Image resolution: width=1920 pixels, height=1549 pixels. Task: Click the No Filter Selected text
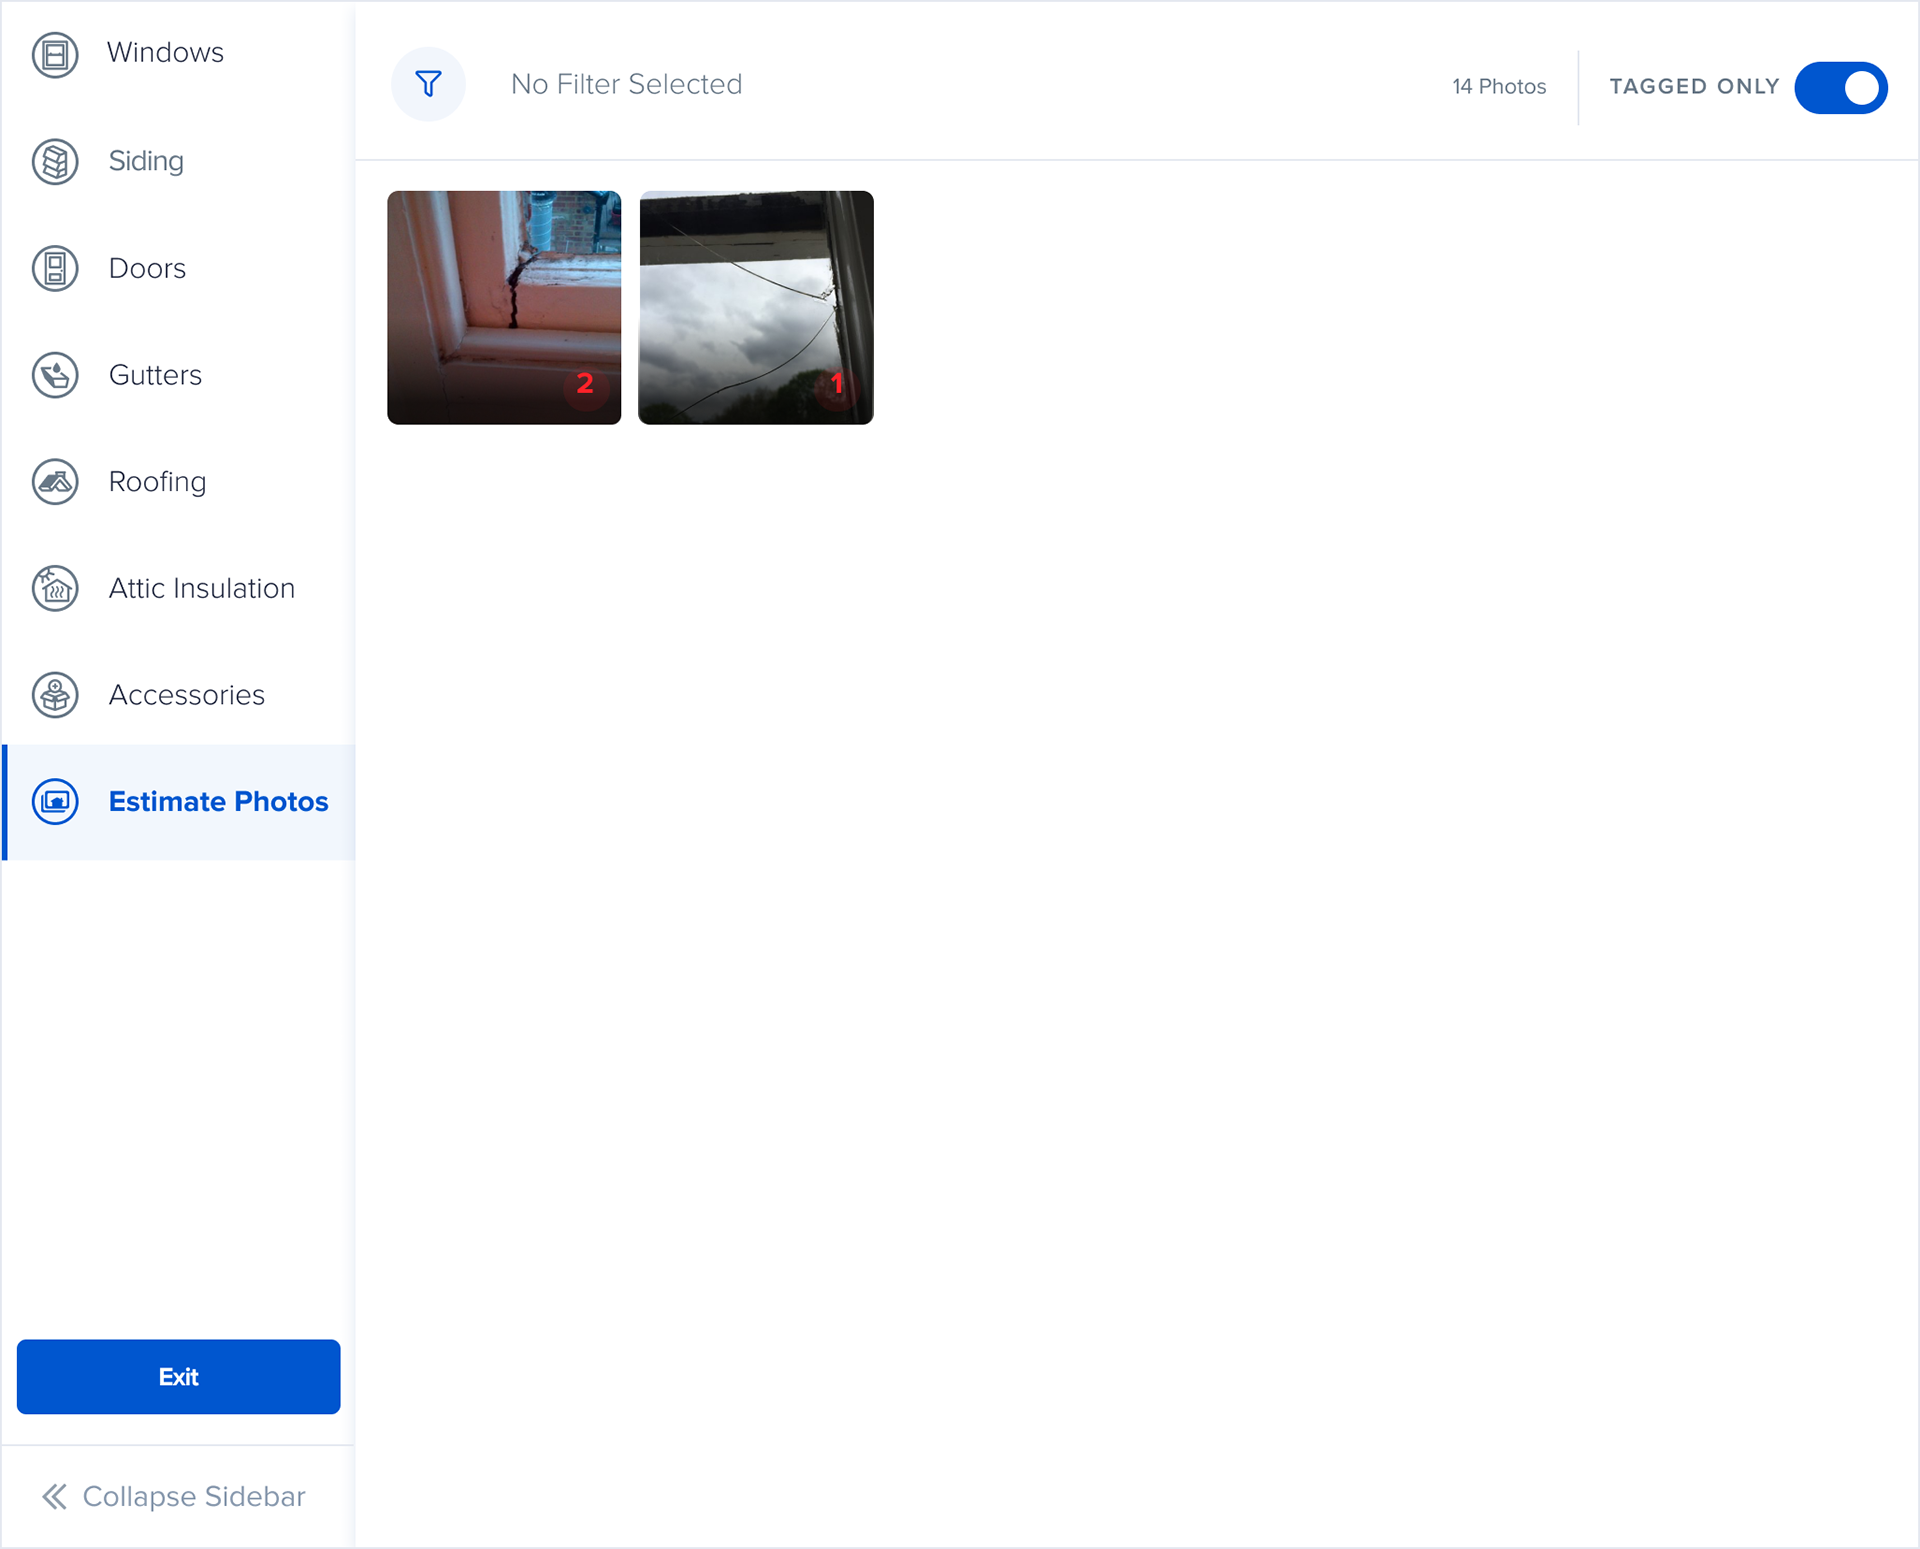click(x=626, y=84)
